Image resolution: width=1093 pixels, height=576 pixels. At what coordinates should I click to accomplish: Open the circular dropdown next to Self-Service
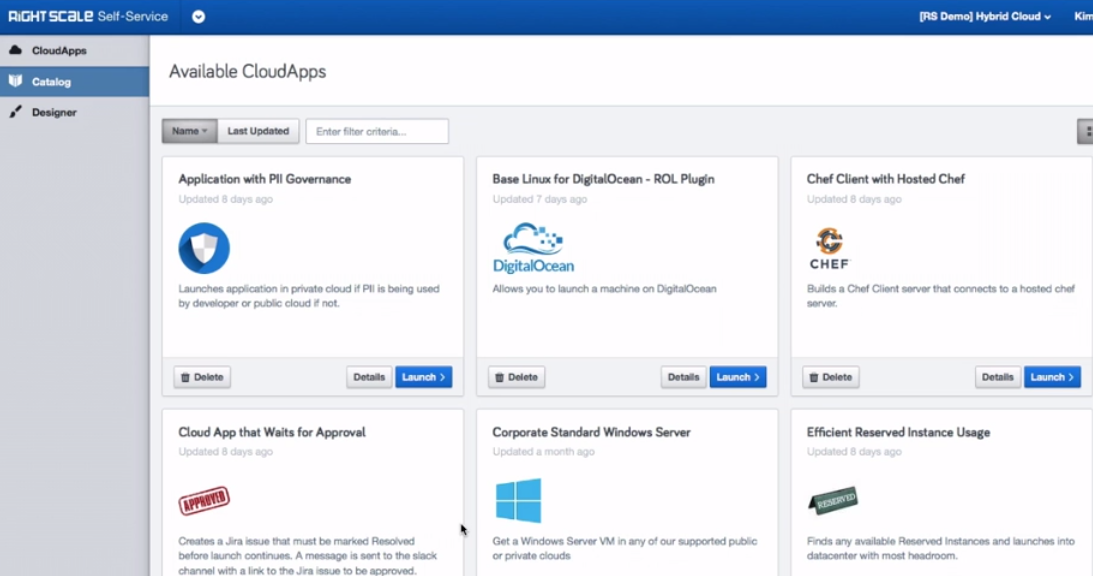[199, 17]
